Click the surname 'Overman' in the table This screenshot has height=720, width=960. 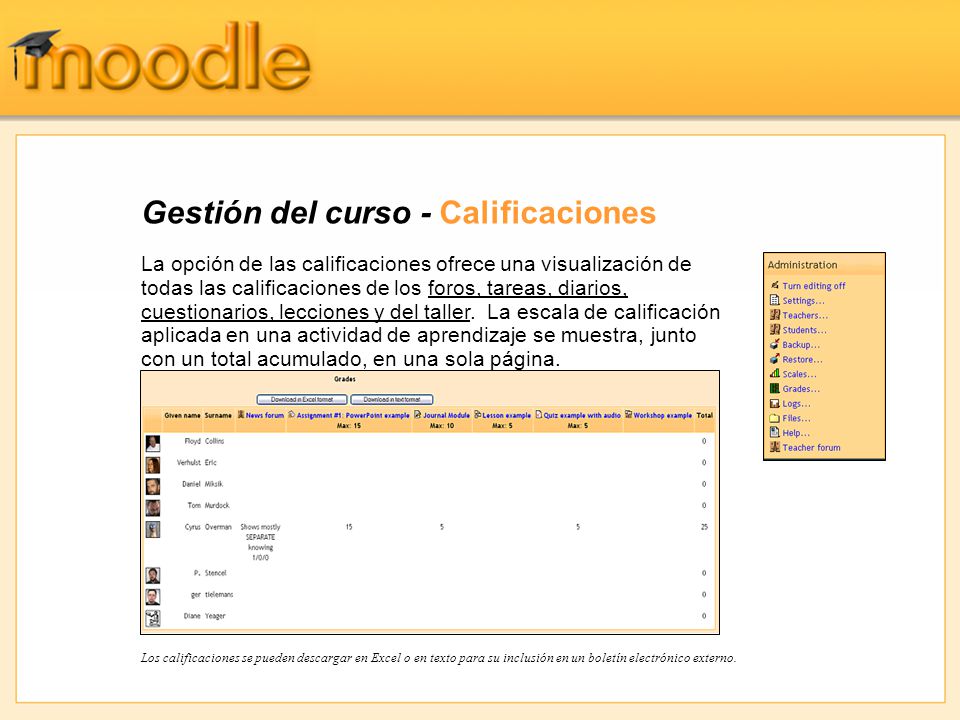click(x=218, y=527)
